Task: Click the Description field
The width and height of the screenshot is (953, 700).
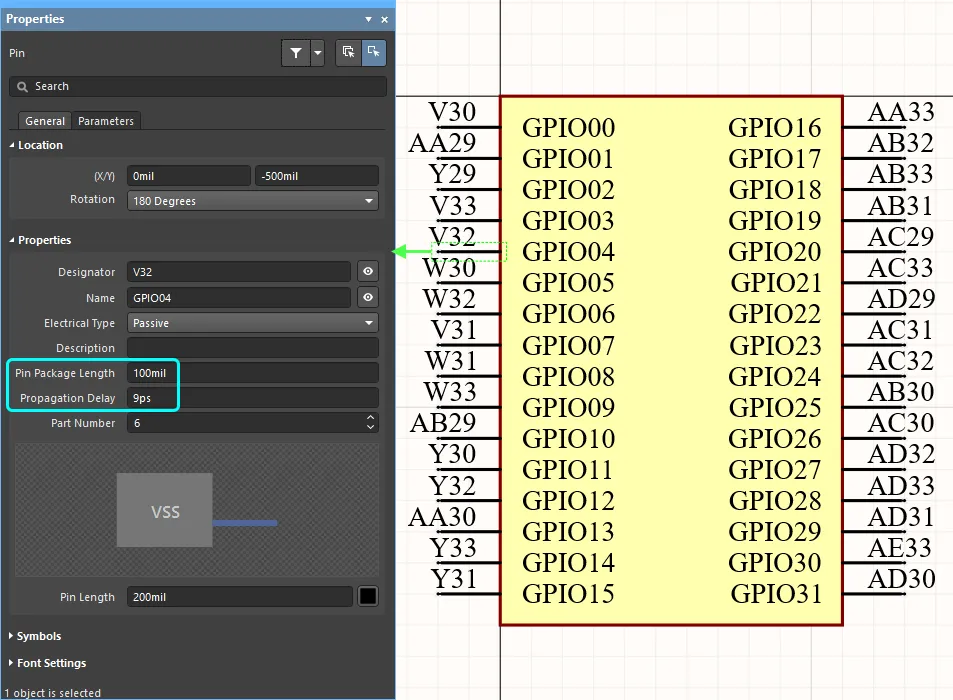Action: click(x=253, y=348)
